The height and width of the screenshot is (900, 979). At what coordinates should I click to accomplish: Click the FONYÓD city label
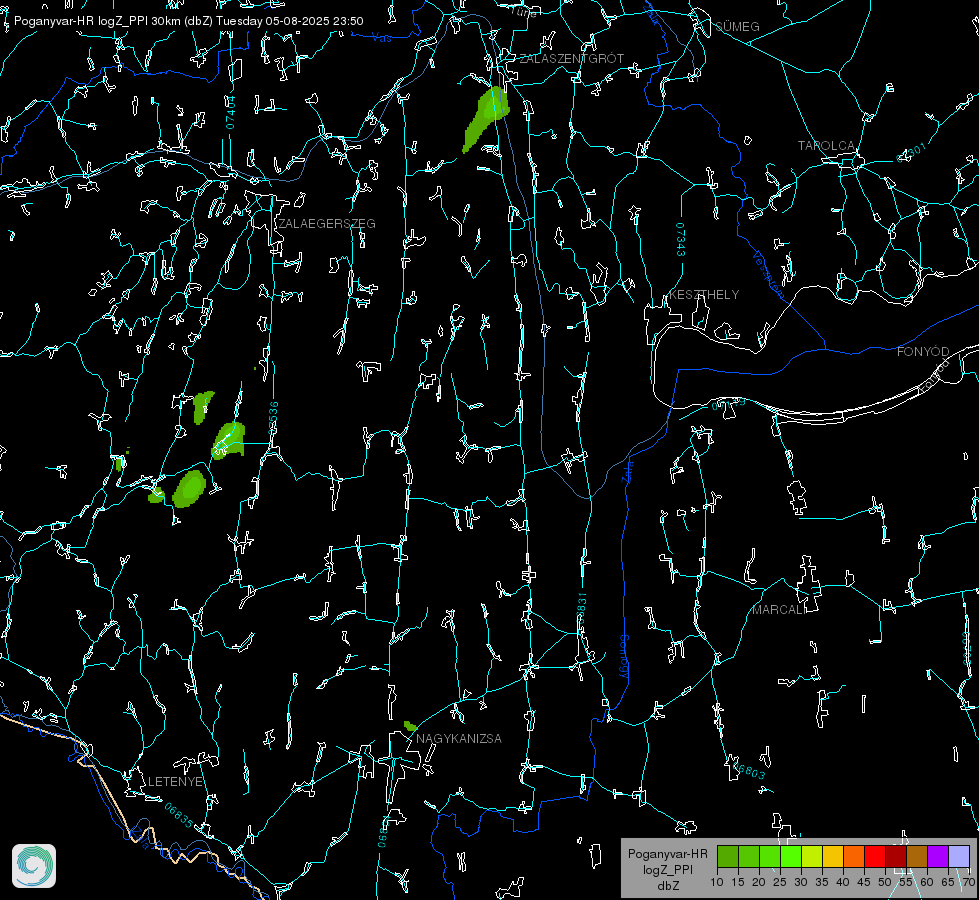tap(923, 352)
